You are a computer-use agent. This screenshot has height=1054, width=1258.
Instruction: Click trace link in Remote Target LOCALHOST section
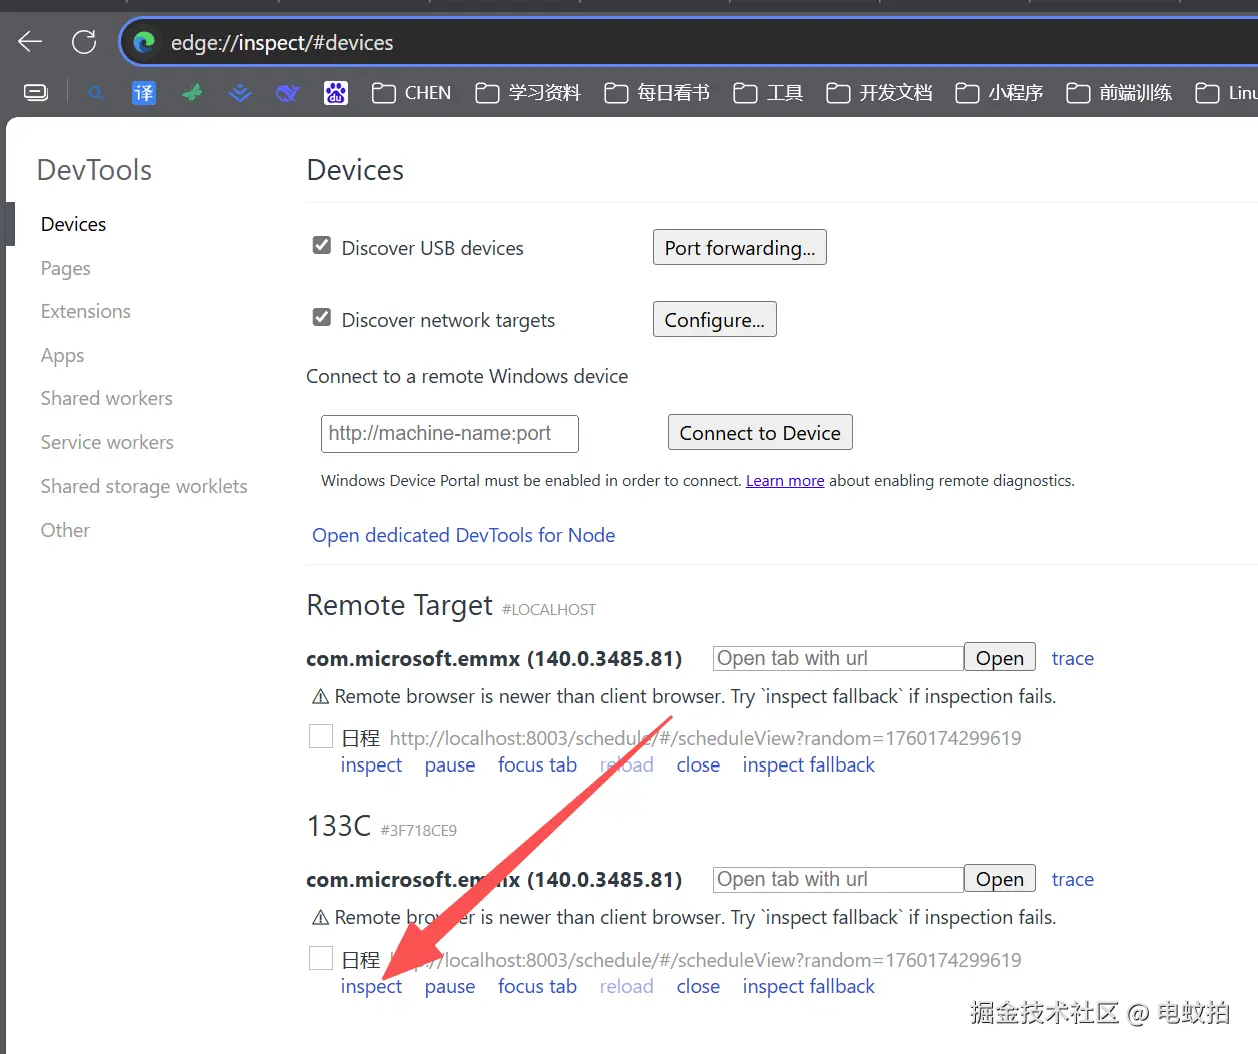[x=1073, y=658]
